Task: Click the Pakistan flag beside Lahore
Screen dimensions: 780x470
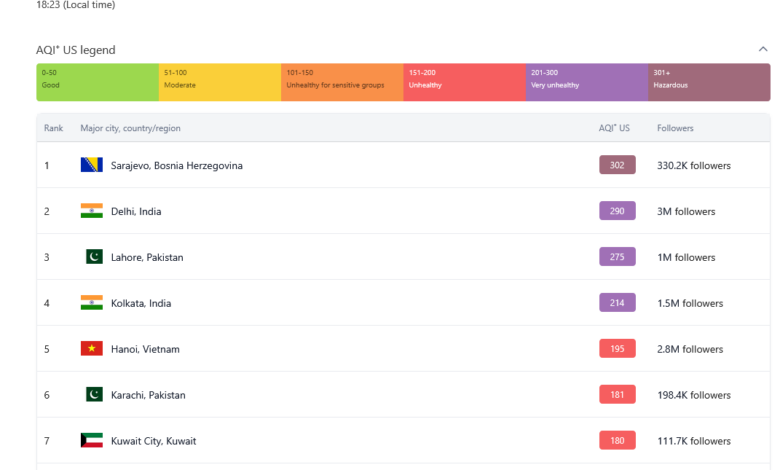Action: click(94, 257)
